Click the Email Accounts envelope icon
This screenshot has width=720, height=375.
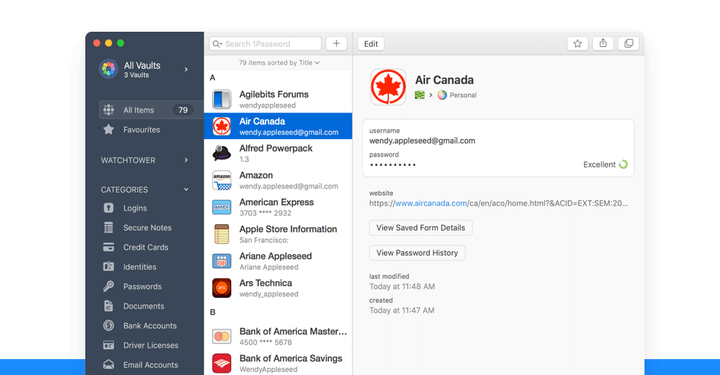pyautogui.click(x=108, y=364)
